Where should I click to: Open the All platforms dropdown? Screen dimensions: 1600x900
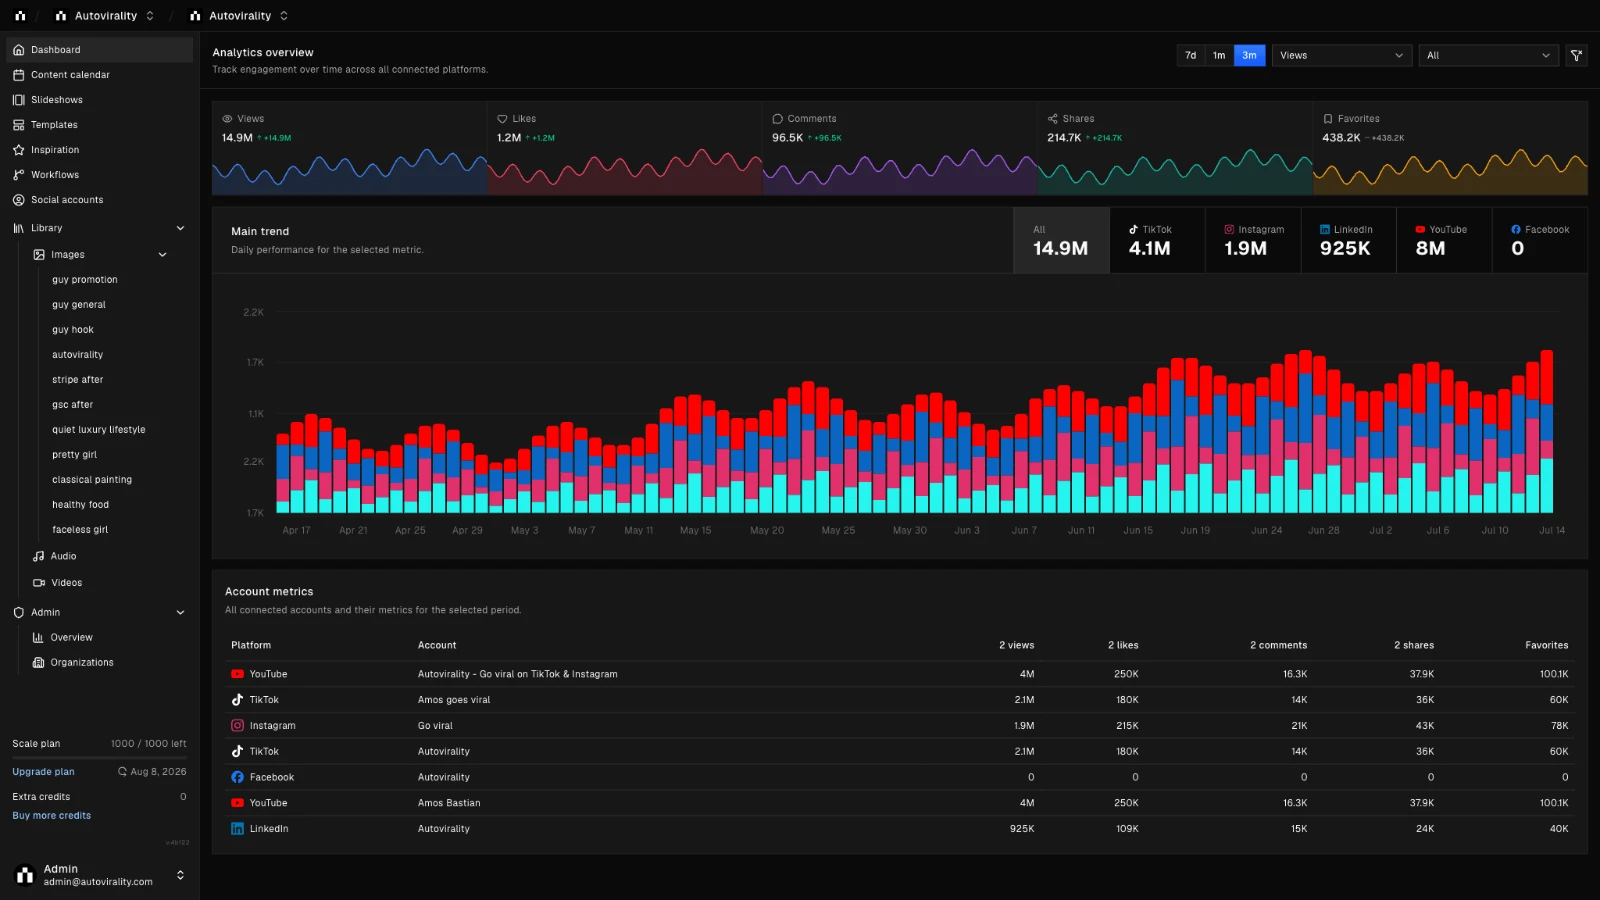[x=1489, y=56]
